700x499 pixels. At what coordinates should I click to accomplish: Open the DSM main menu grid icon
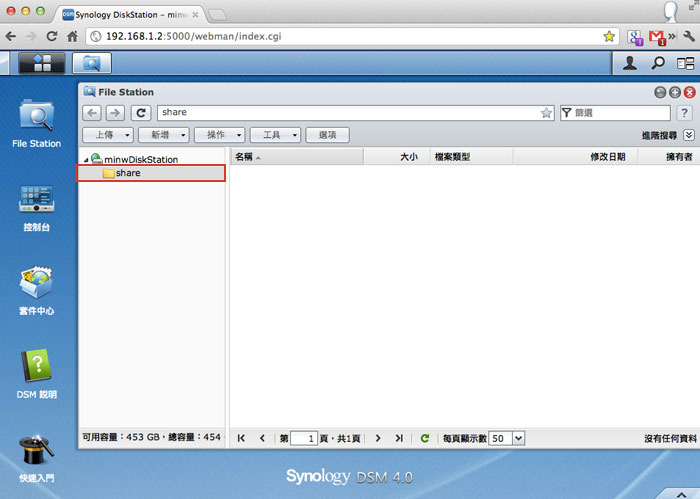click(x=42, y=63)
